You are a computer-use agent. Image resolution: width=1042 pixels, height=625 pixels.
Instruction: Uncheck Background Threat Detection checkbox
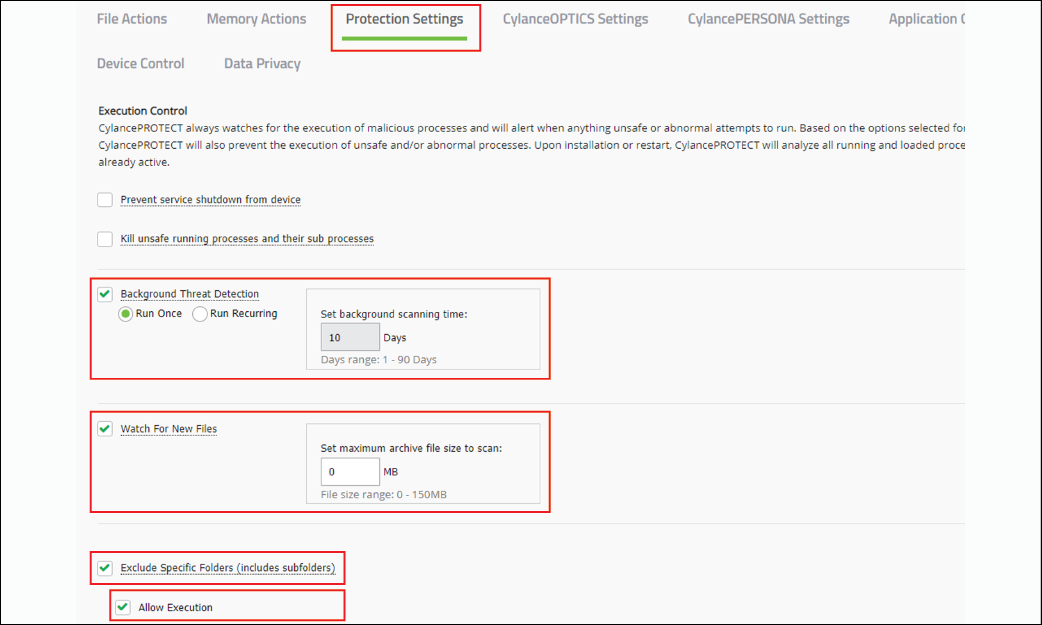pos(105,294)
